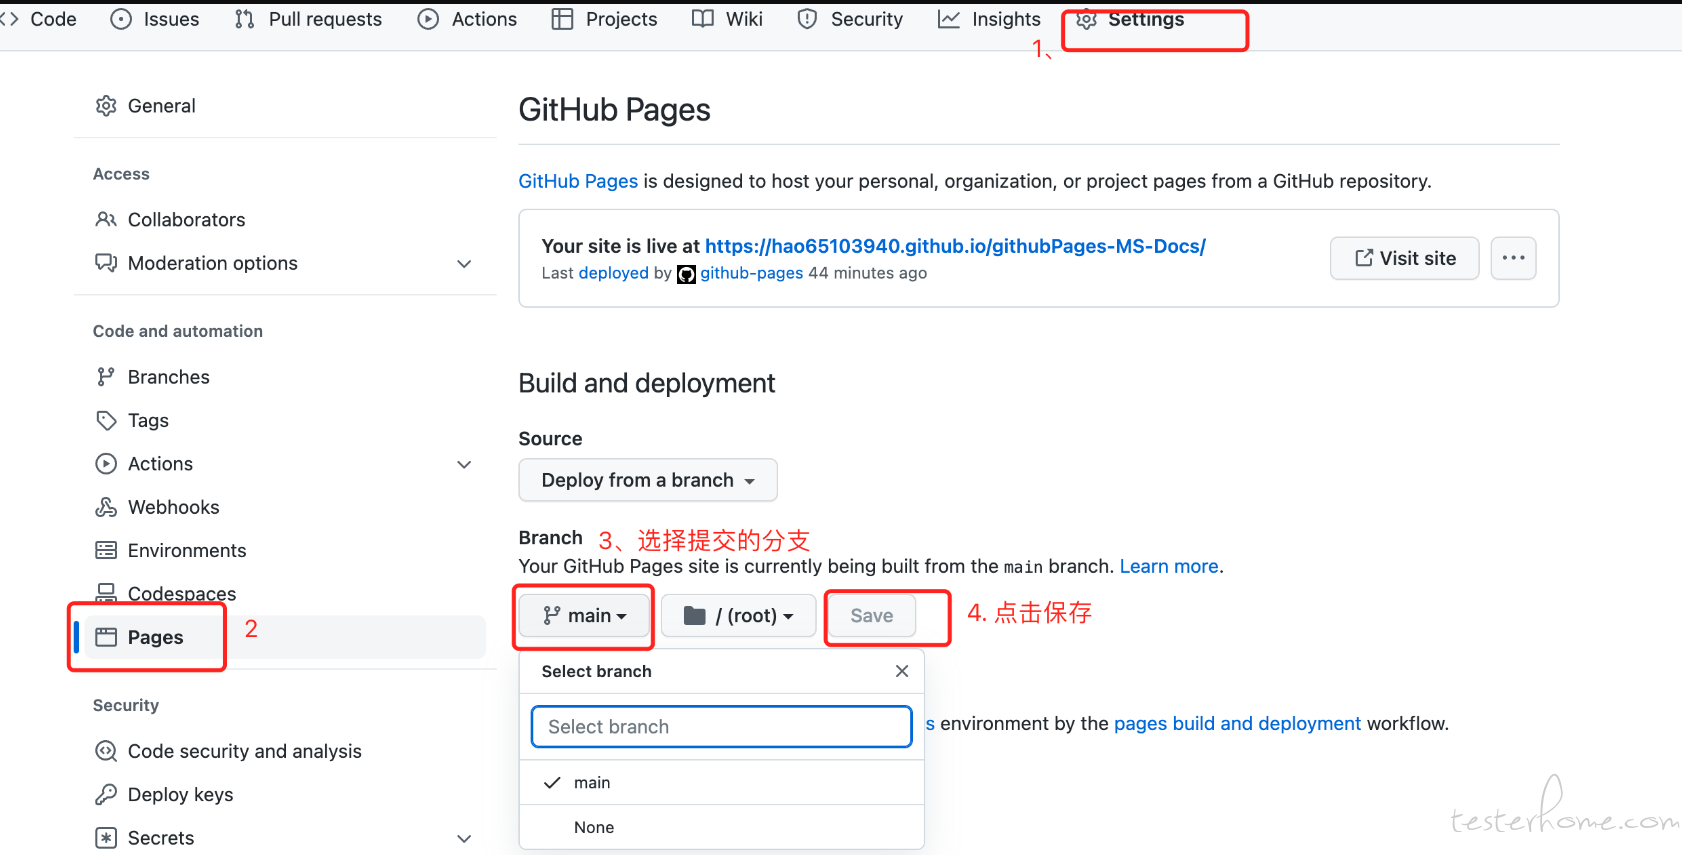Click the General gear icon in sidebar
This screenshot has width=1682, height=855.
coord(106,106)
